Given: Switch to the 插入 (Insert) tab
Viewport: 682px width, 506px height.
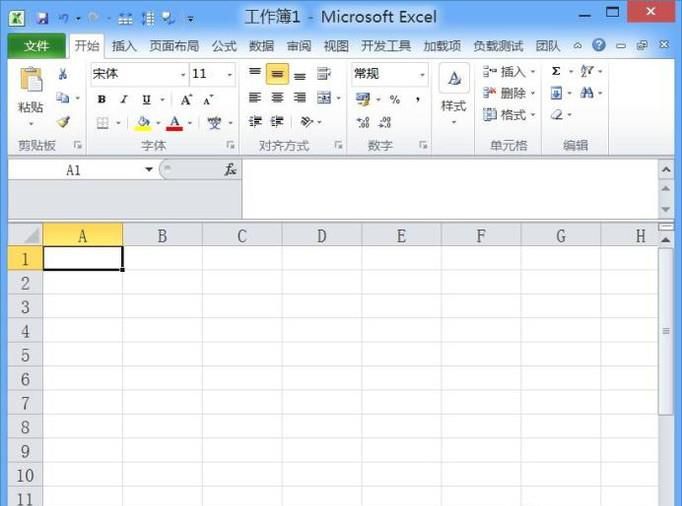Looking at the screenshot, I should pos(124,46).
